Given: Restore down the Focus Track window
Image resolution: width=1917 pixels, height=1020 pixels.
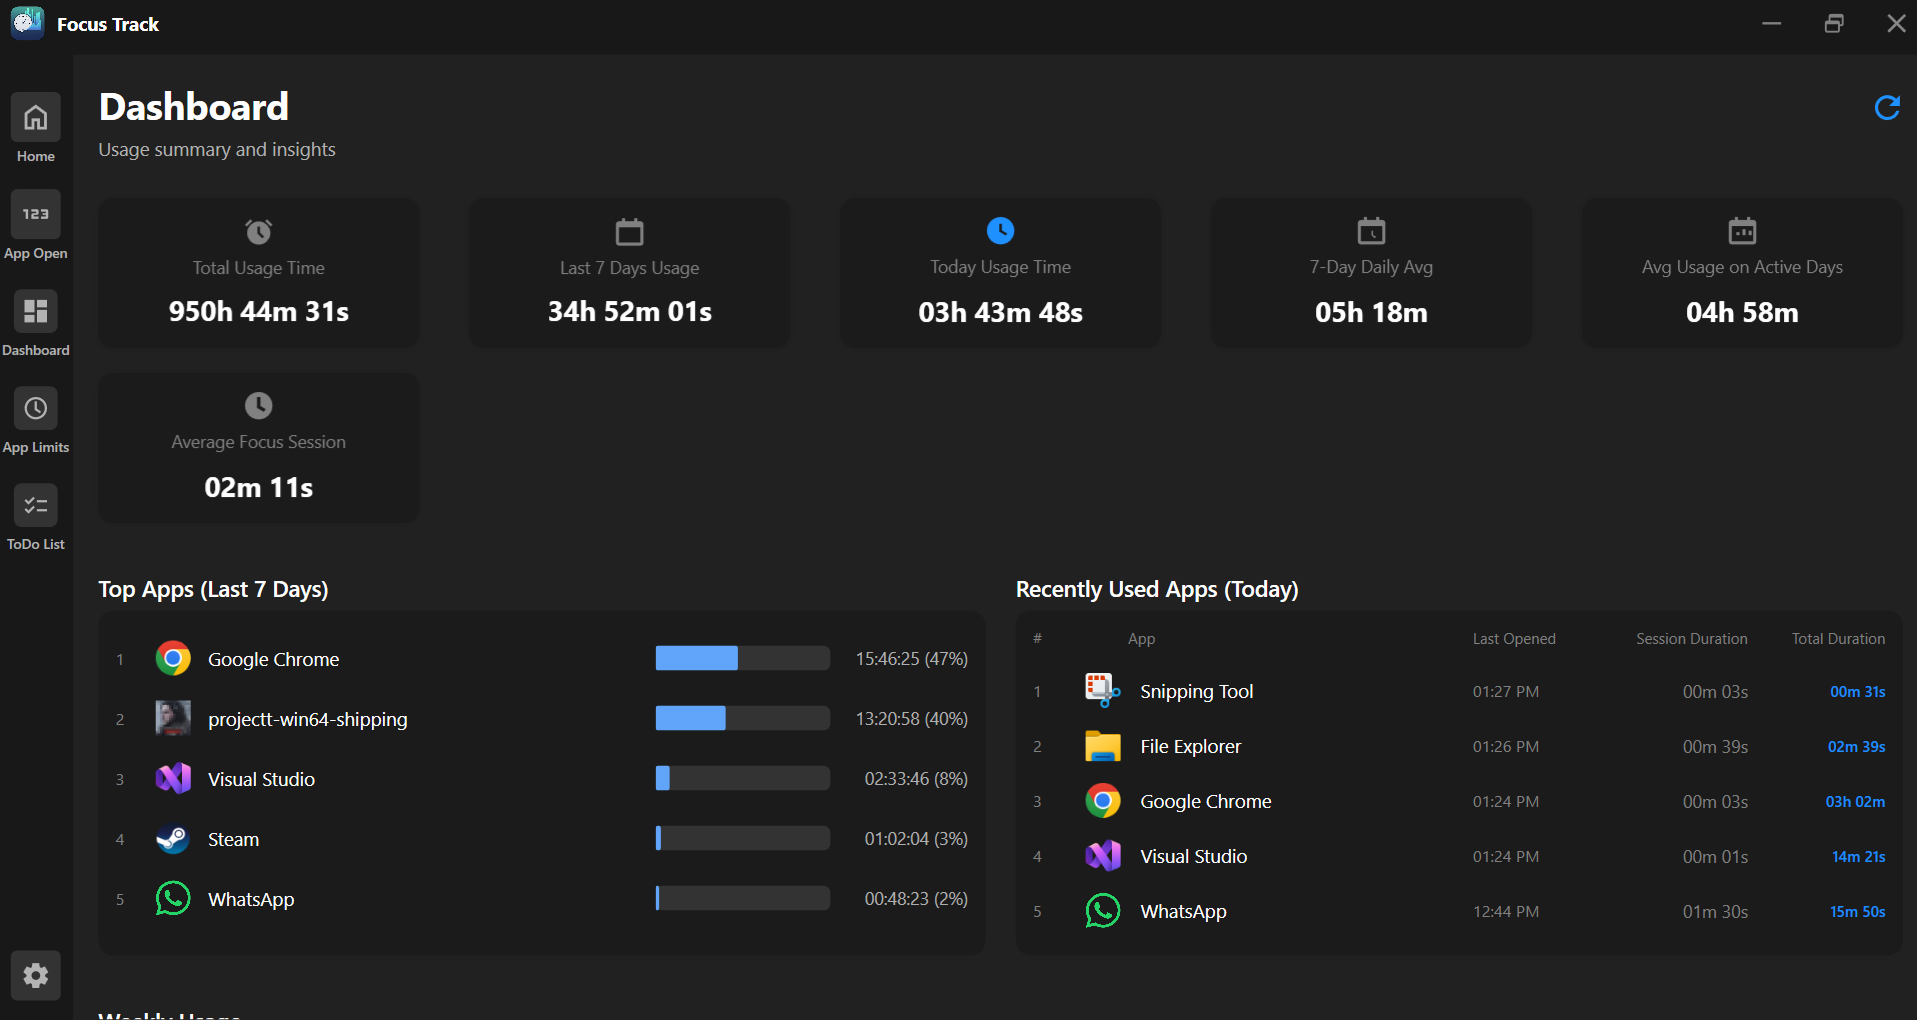Looking at the screenshot, I should pyautogui.click(x=1834, y=23).
